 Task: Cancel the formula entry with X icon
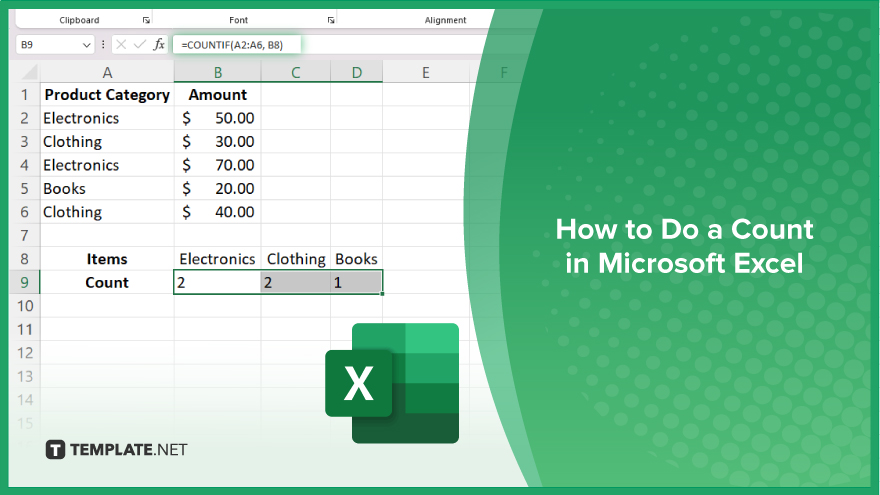coord(121,44)
